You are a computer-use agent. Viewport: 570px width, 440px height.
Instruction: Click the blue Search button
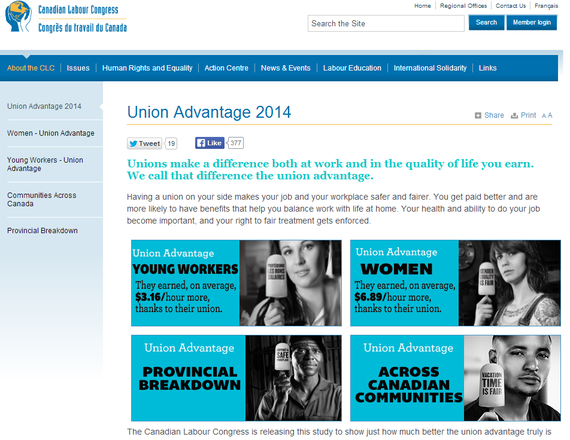coord(486,23)
